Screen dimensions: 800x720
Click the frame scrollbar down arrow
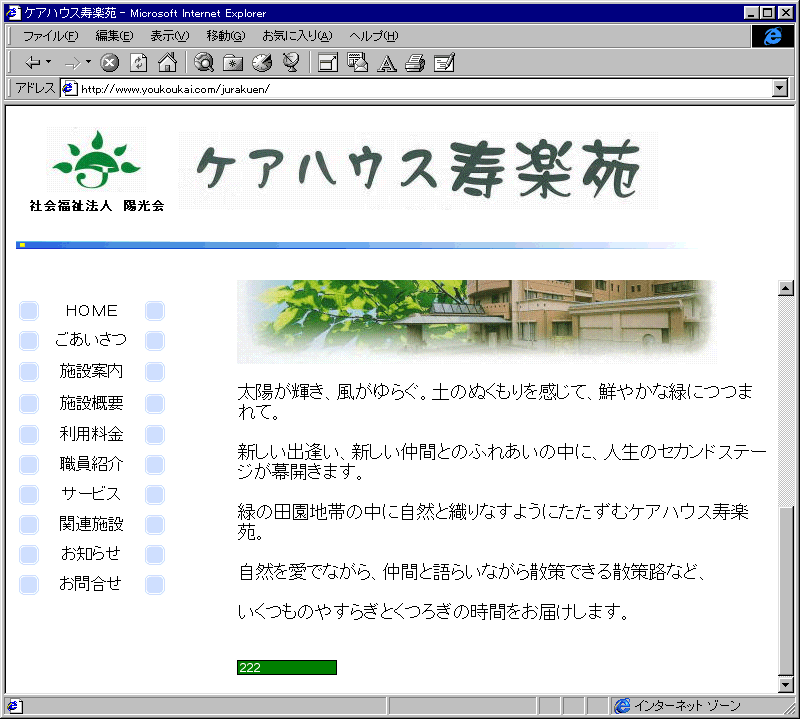point(786,684)
